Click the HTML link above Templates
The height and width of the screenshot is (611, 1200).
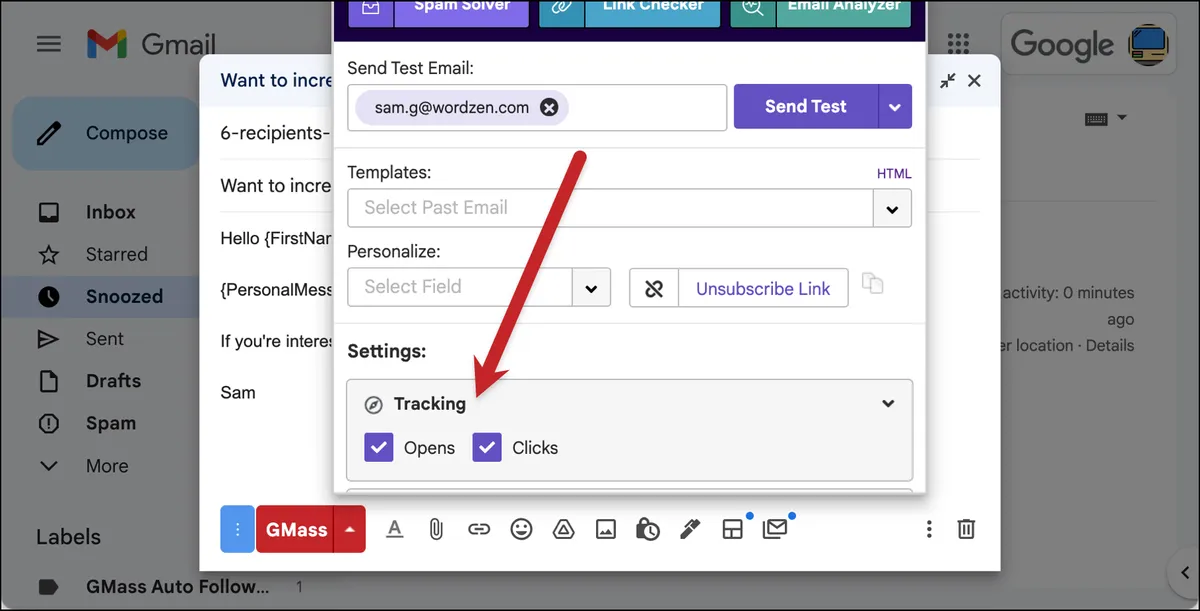click(x=894, y=174)
